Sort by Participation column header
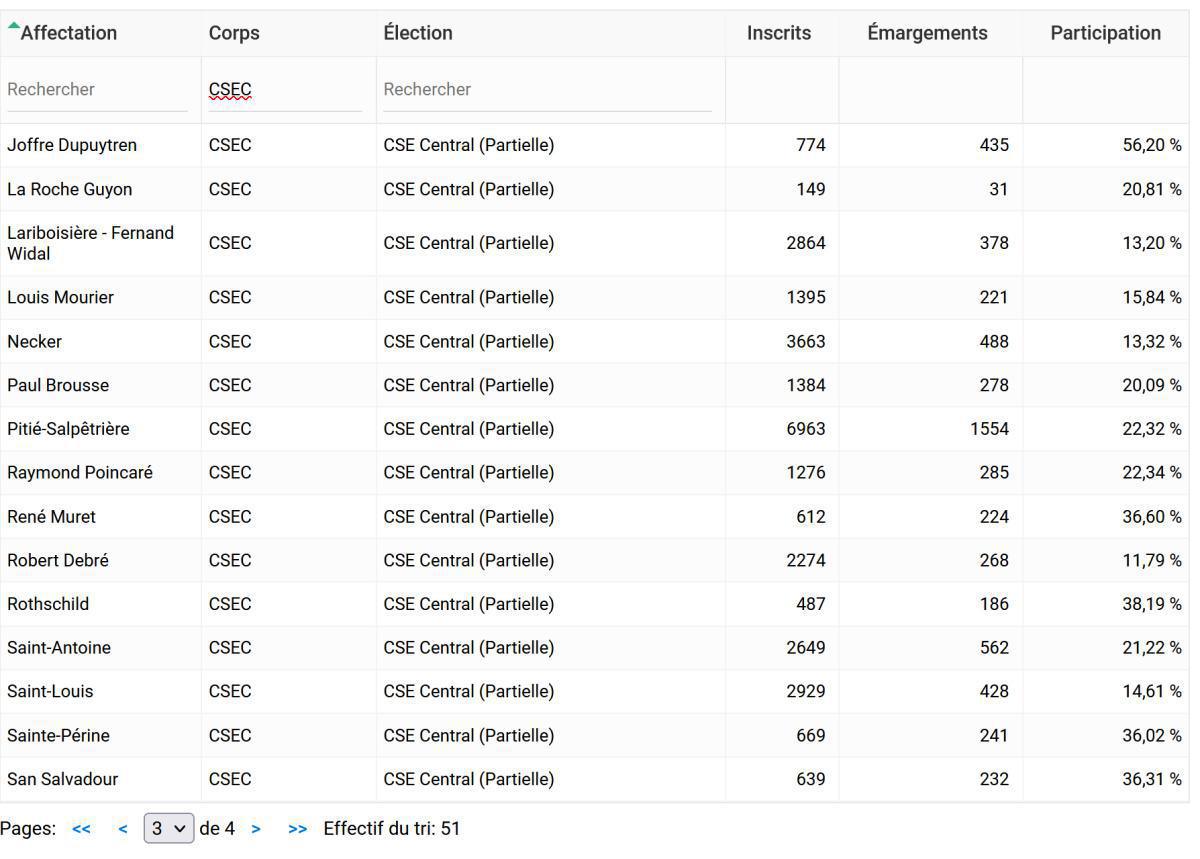 tap(1105, 33)
